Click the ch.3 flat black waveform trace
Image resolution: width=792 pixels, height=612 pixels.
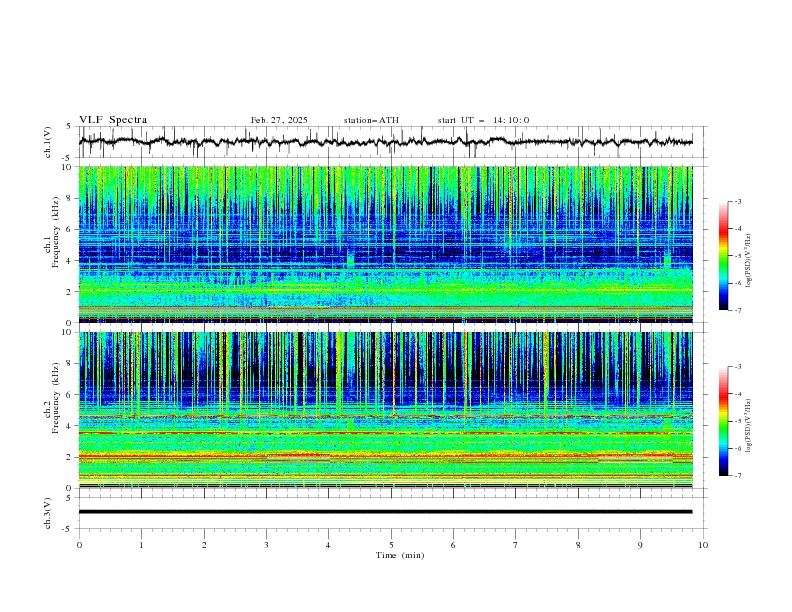386,512
